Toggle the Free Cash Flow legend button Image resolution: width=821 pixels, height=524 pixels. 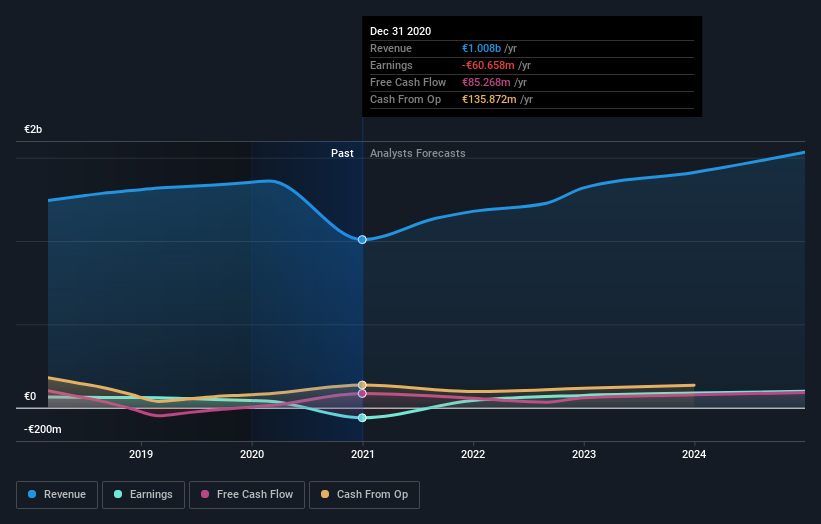[x=247, y=495]
